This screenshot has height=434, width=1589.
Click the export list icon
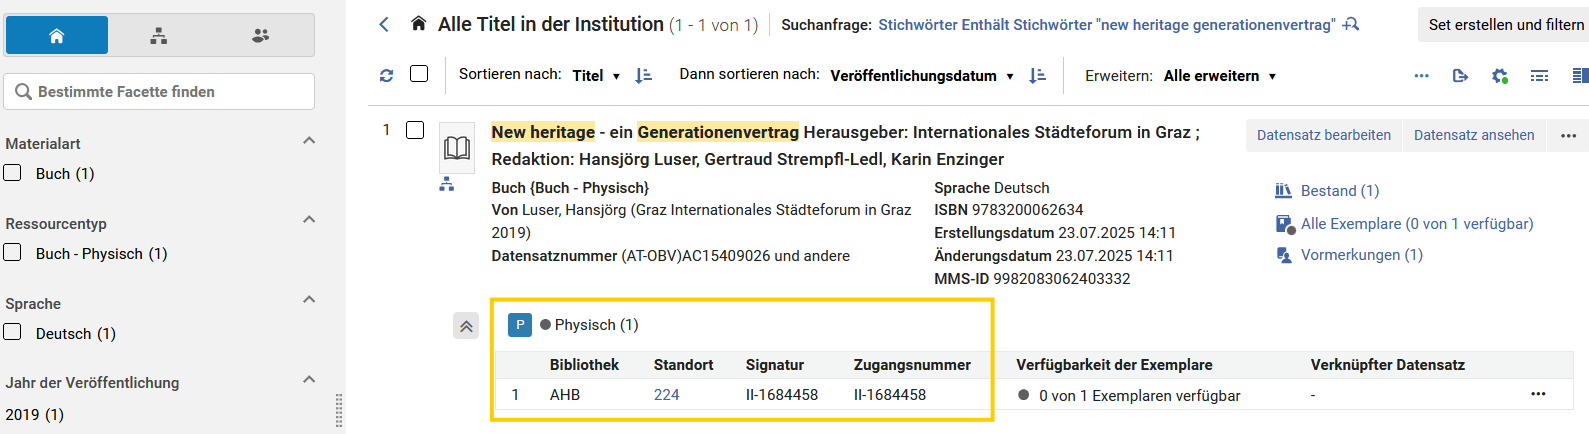(x=1460, y=75)
